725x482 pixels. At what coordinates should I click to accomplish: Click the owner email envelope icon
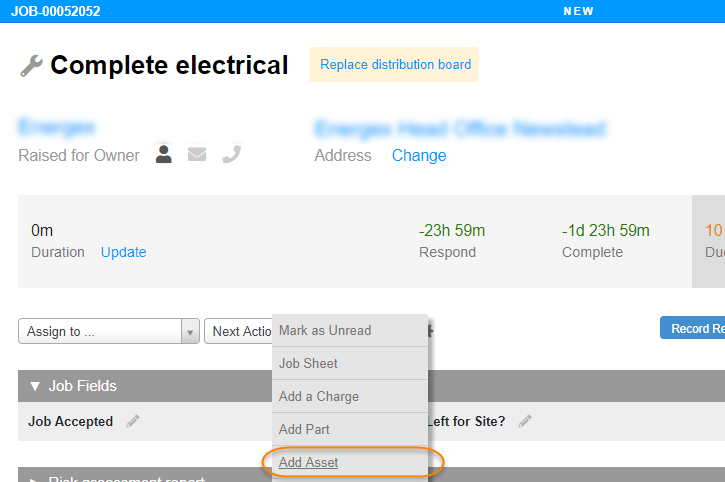[x=197, y=154]
